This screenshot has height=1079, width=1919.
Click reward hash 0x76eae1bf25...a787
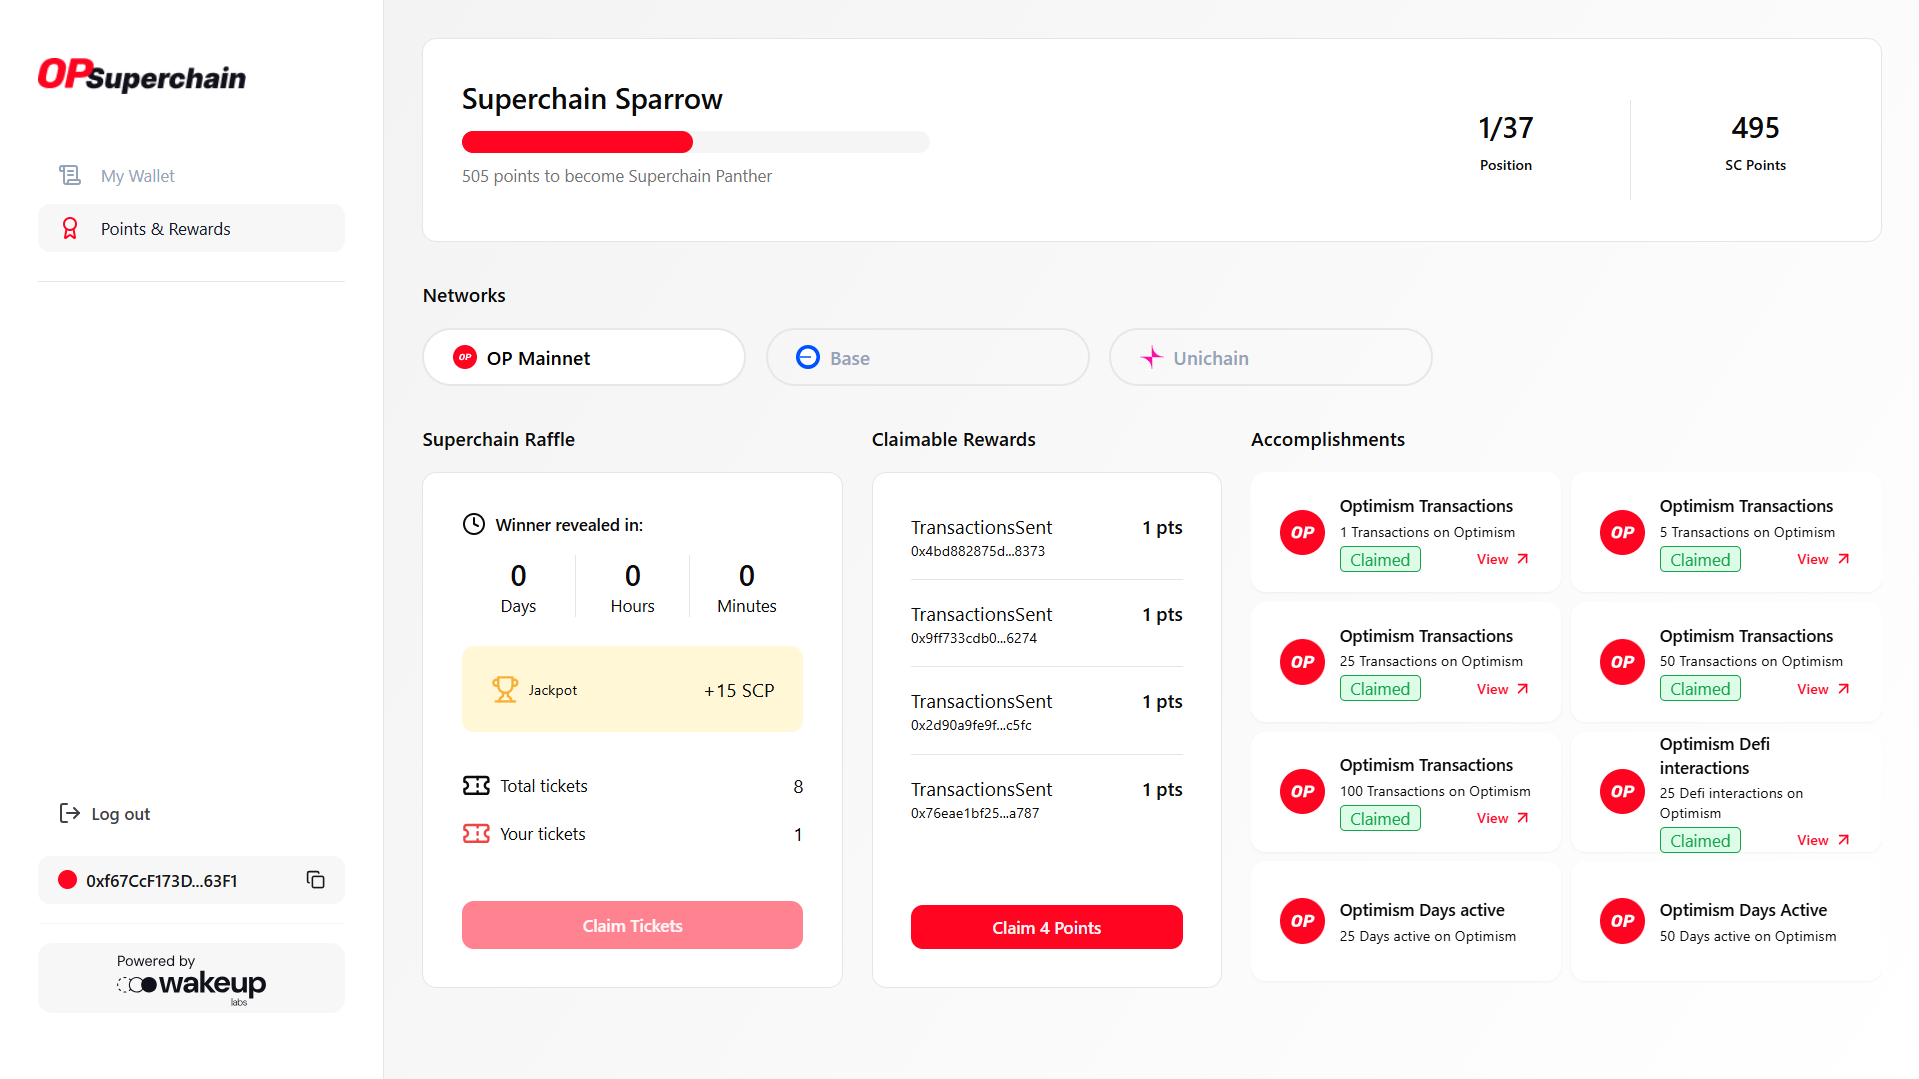[975, 813]
